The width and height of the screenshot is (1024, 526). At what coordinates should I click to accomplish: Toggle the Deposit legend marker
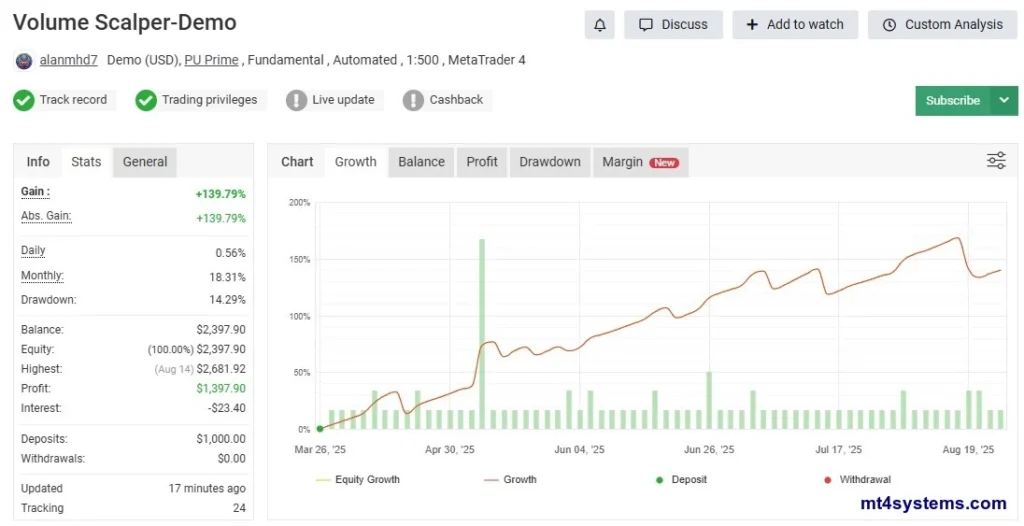pyautogui.click(x=681, y=480)
